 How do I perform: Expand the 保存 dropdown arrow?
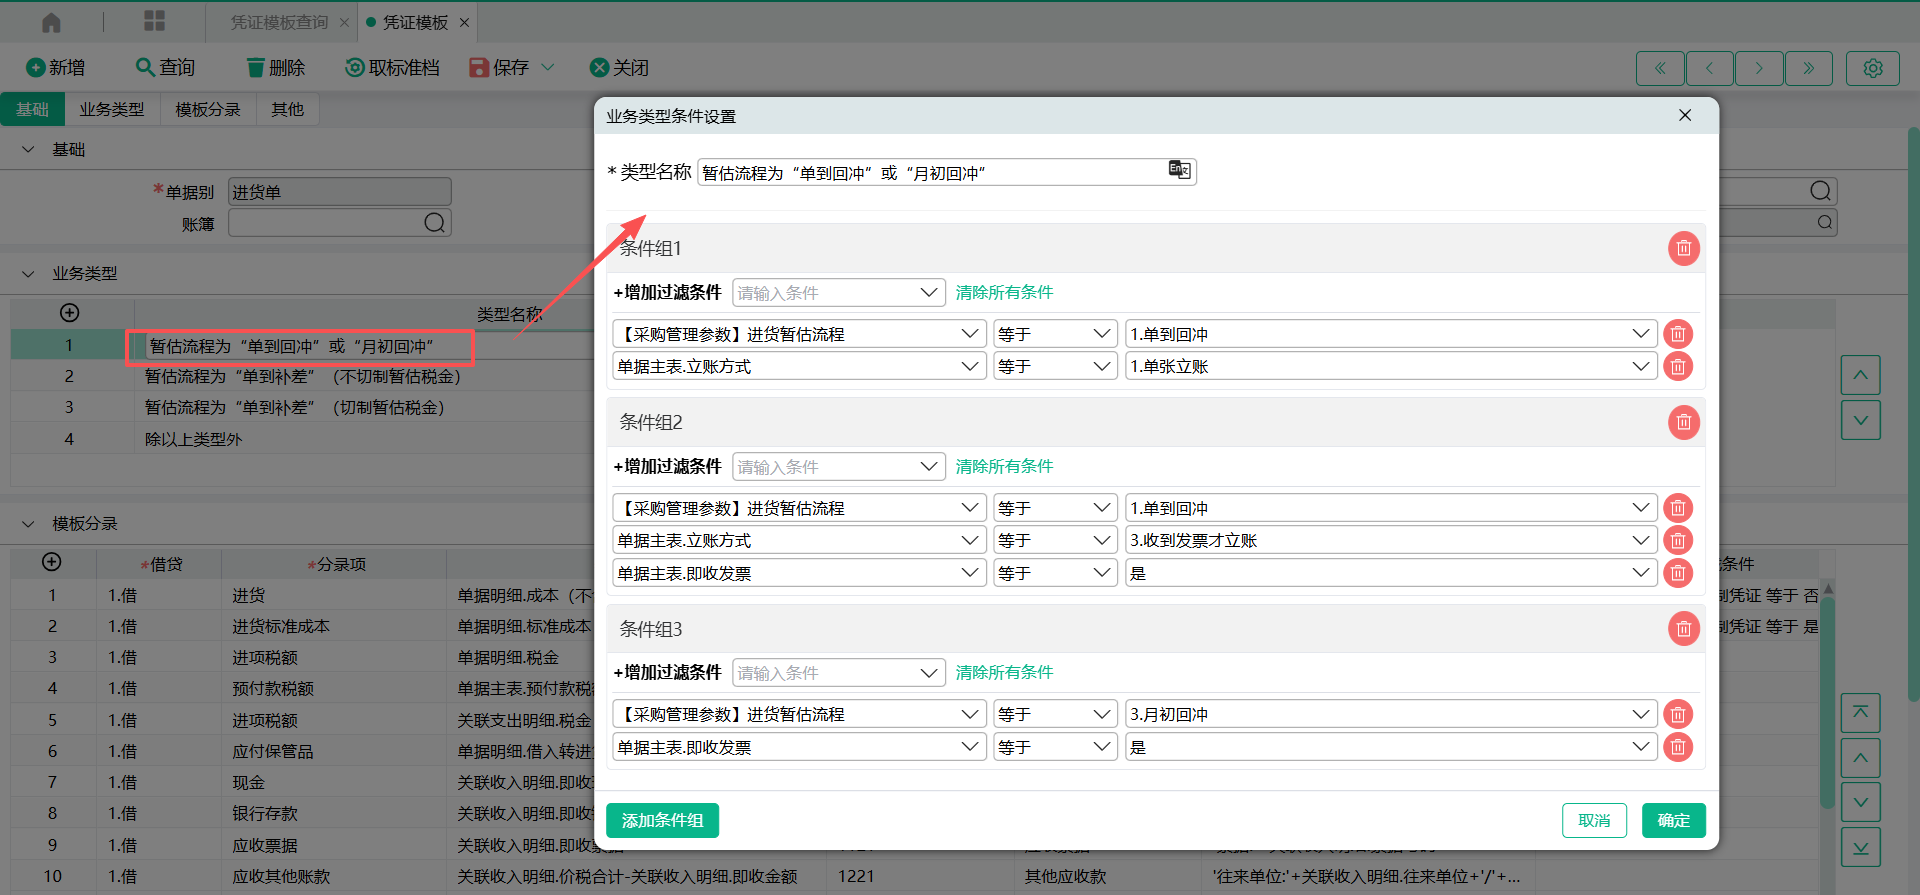point(548,67)
